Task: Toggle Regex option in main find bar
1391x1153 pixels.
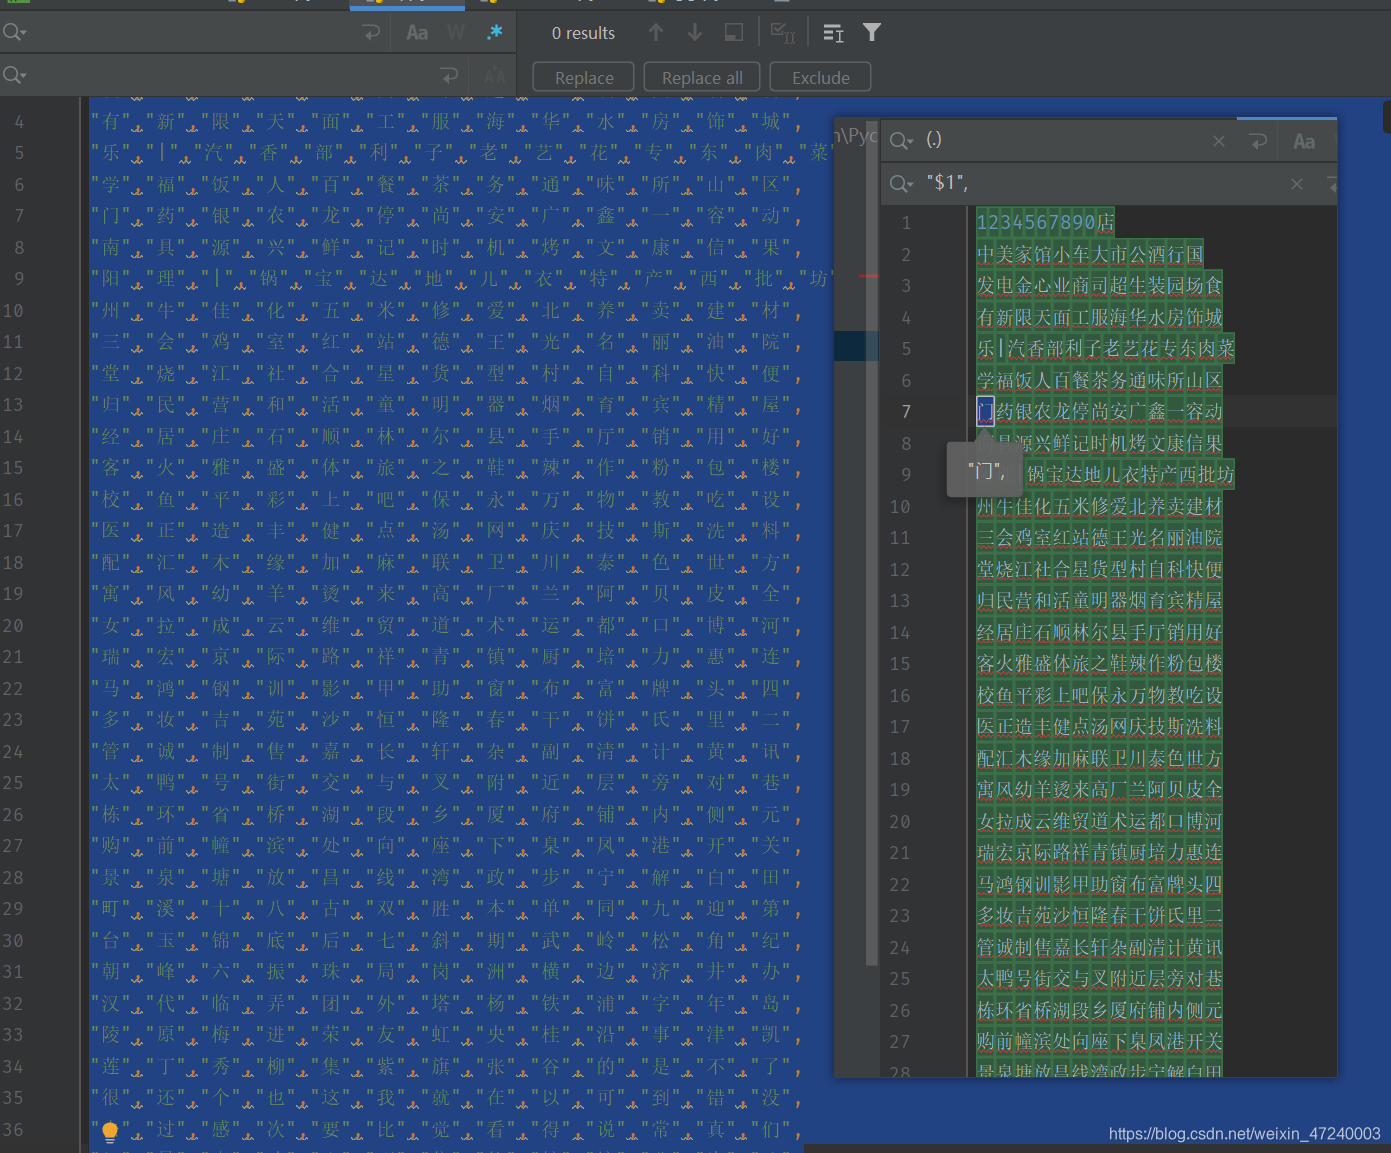Action: (494, 33)
